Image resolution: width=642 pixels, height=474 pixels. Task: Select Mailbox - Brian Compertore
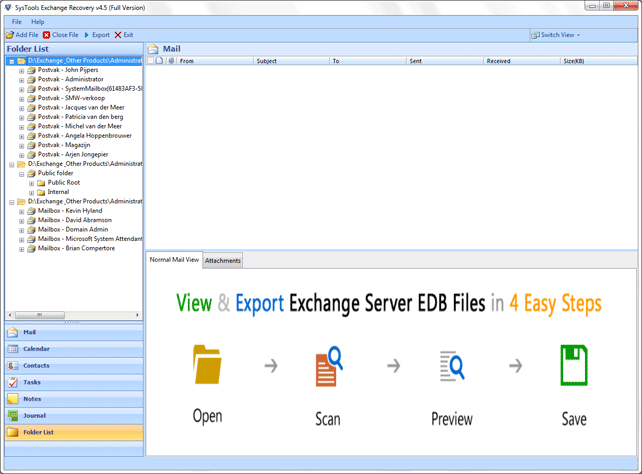tap(76, 248)
